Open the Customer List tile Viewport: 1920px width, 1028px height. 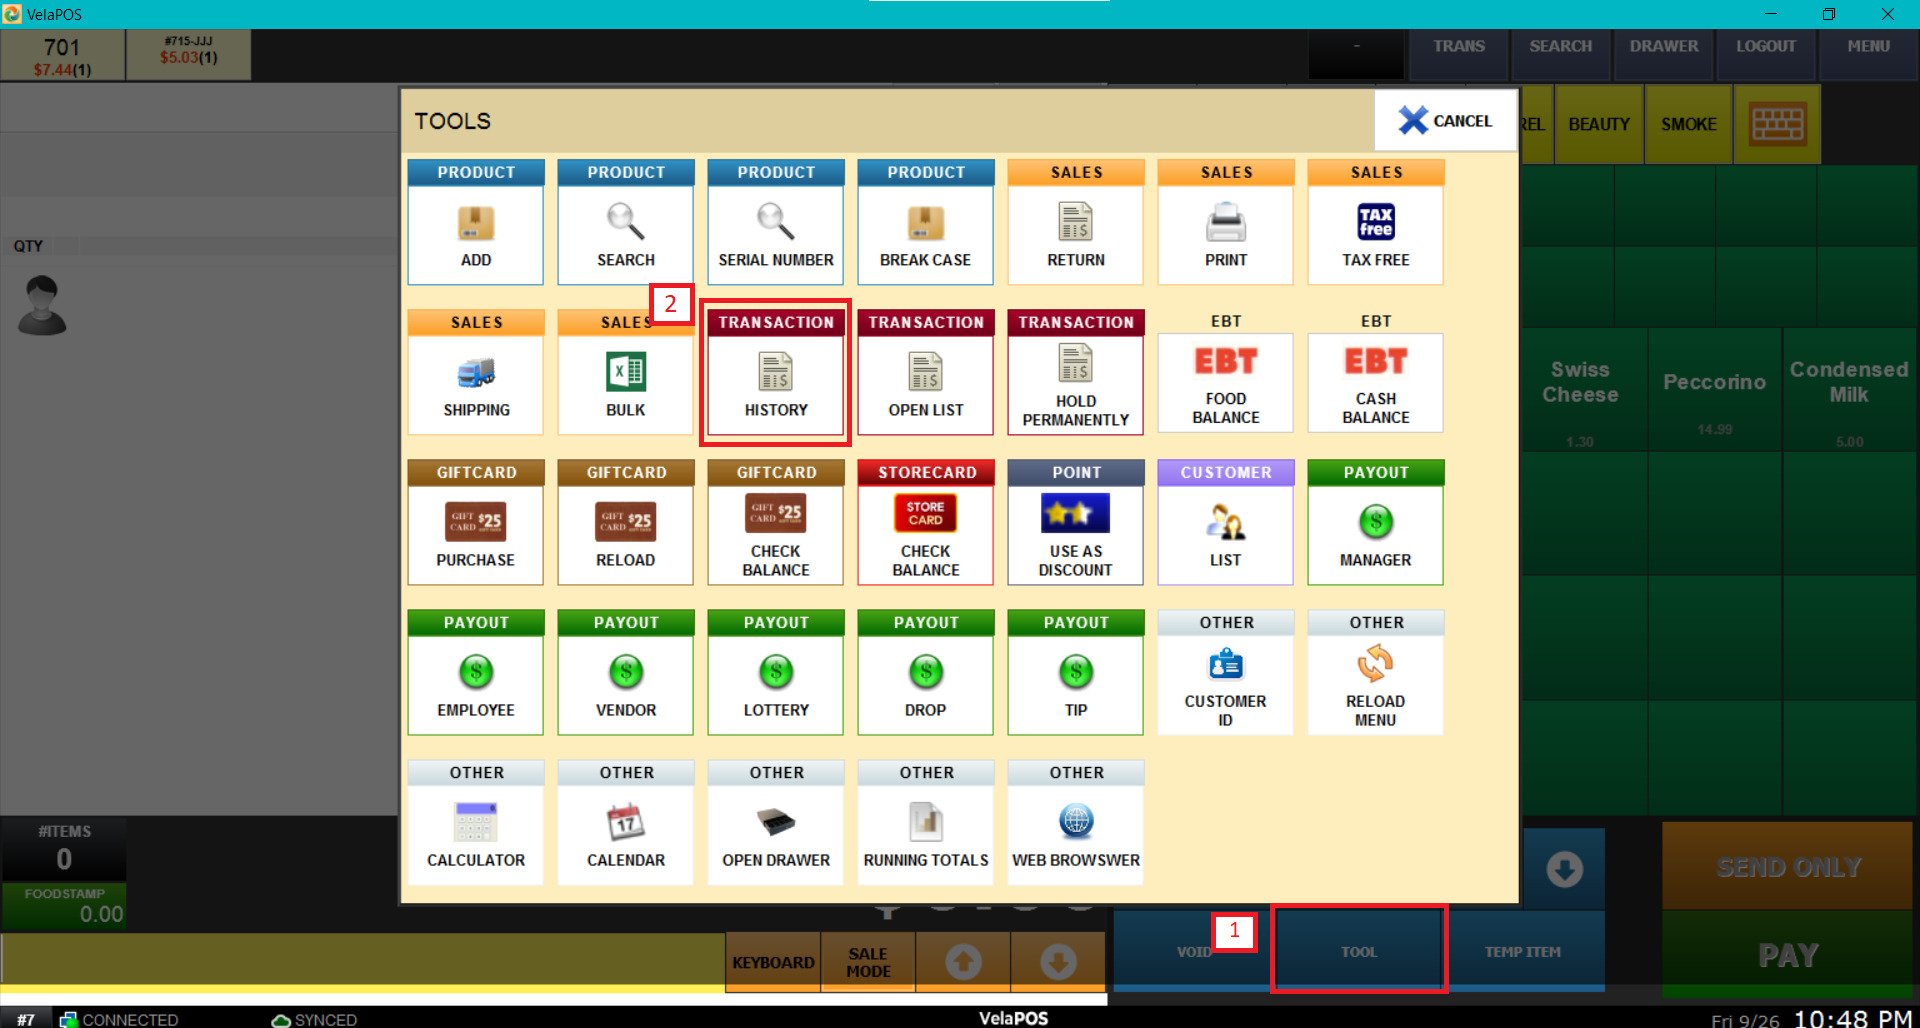point(1225,523)
